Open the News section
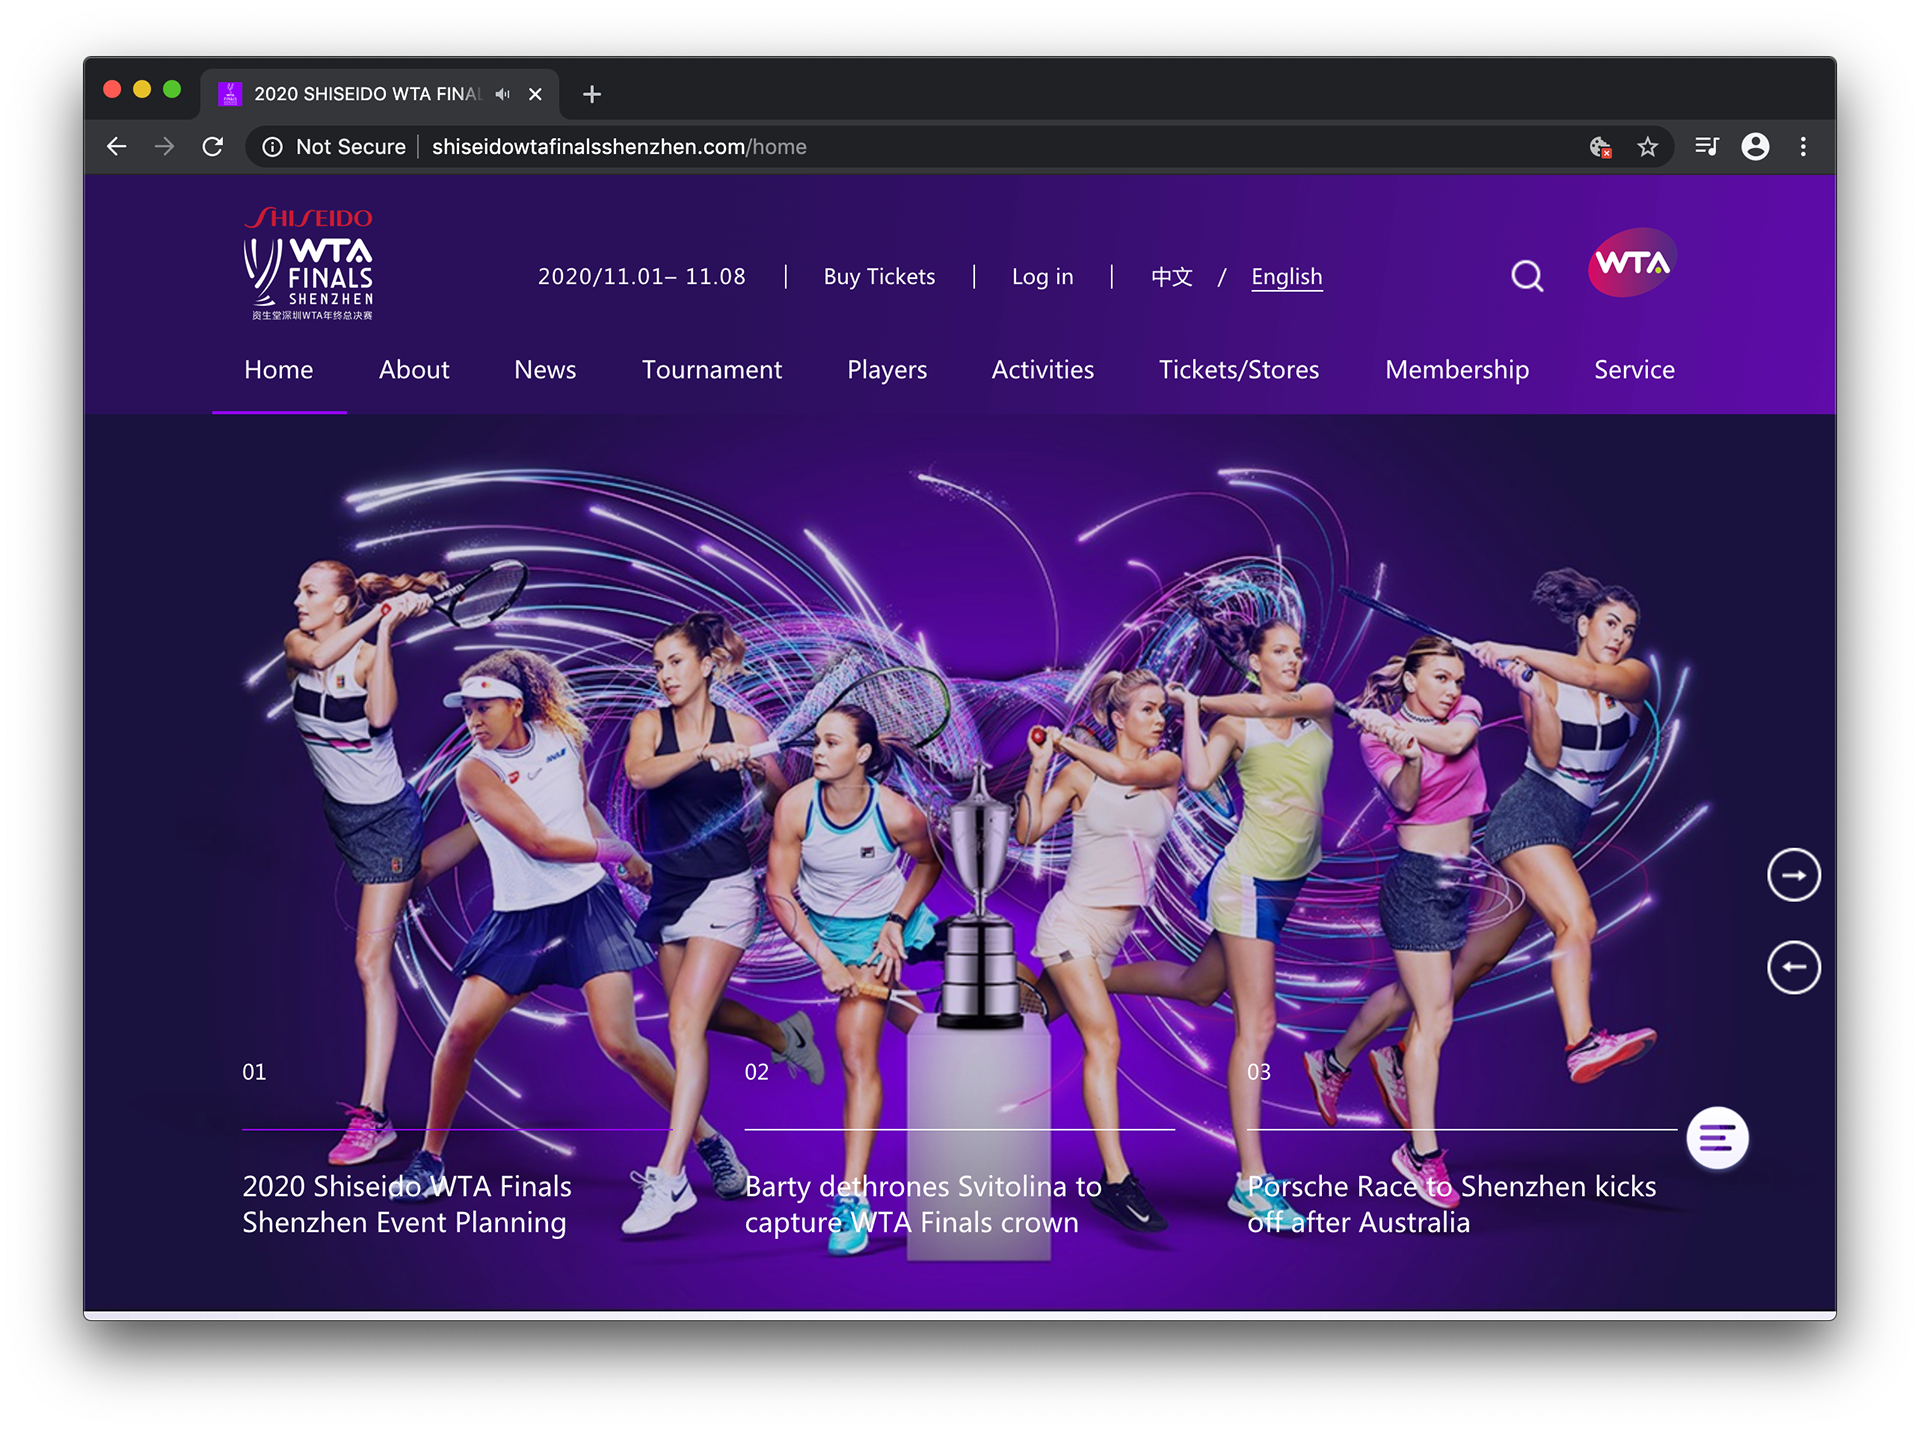 545,370
